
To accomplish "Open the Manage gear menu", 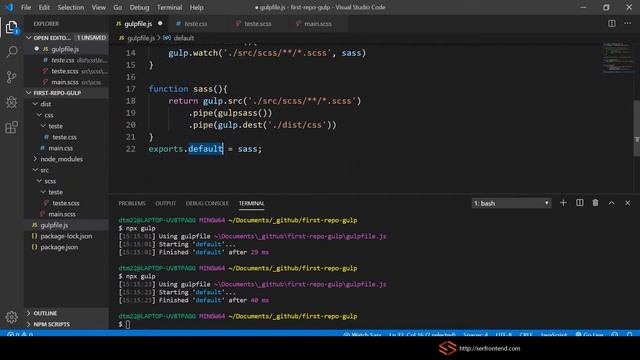I will pos(12,317).
